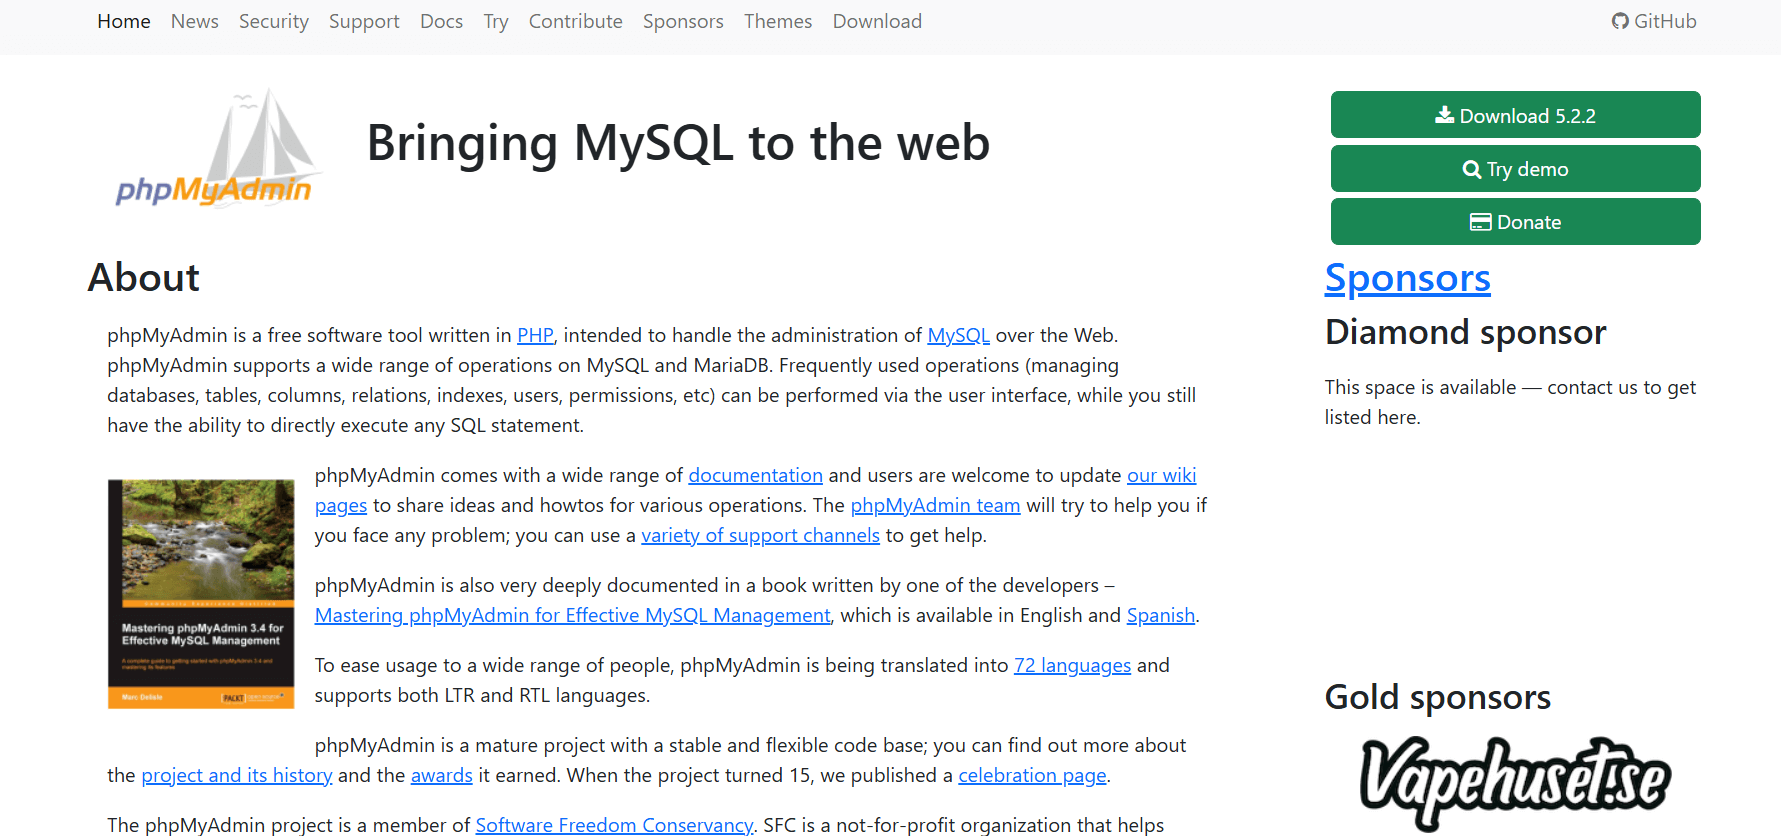Click the Mastering phpMyAdmin book cover
This screenshot has height=836, width=1781.
coord(201,594)
